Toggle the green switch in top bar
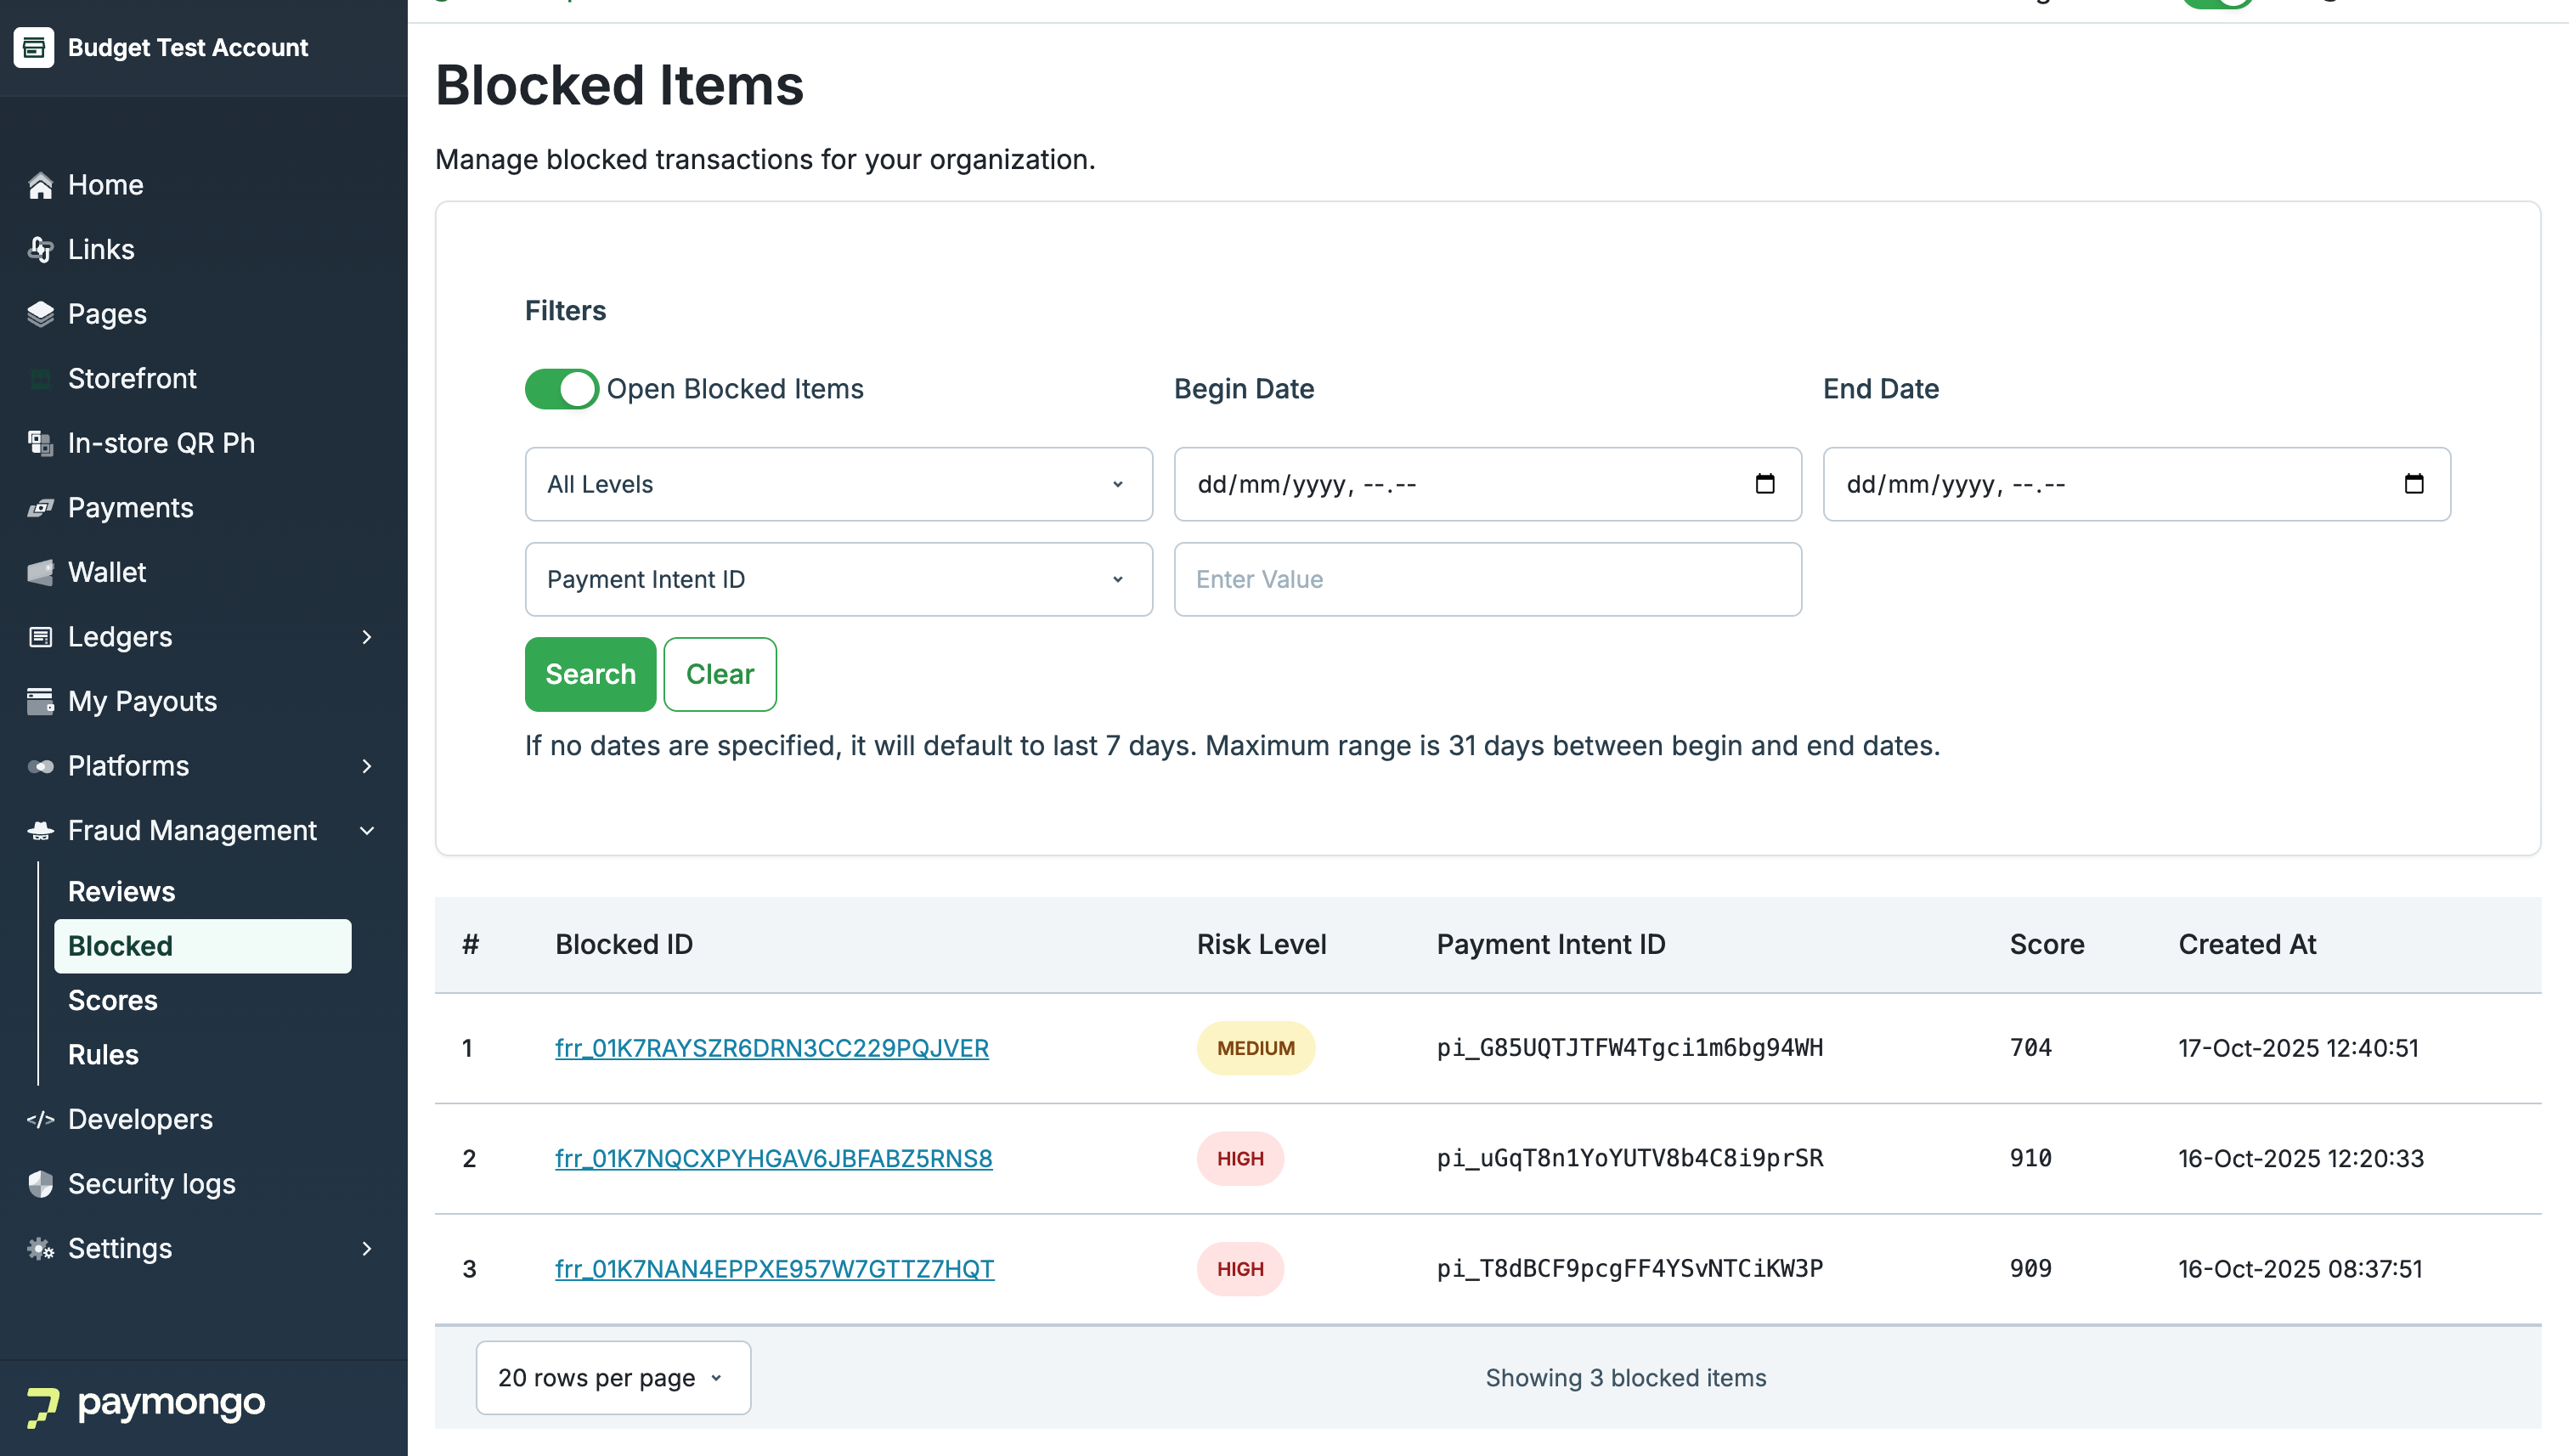The width and height of the screenshot is (2569, 1456). tap(2216, 4)
